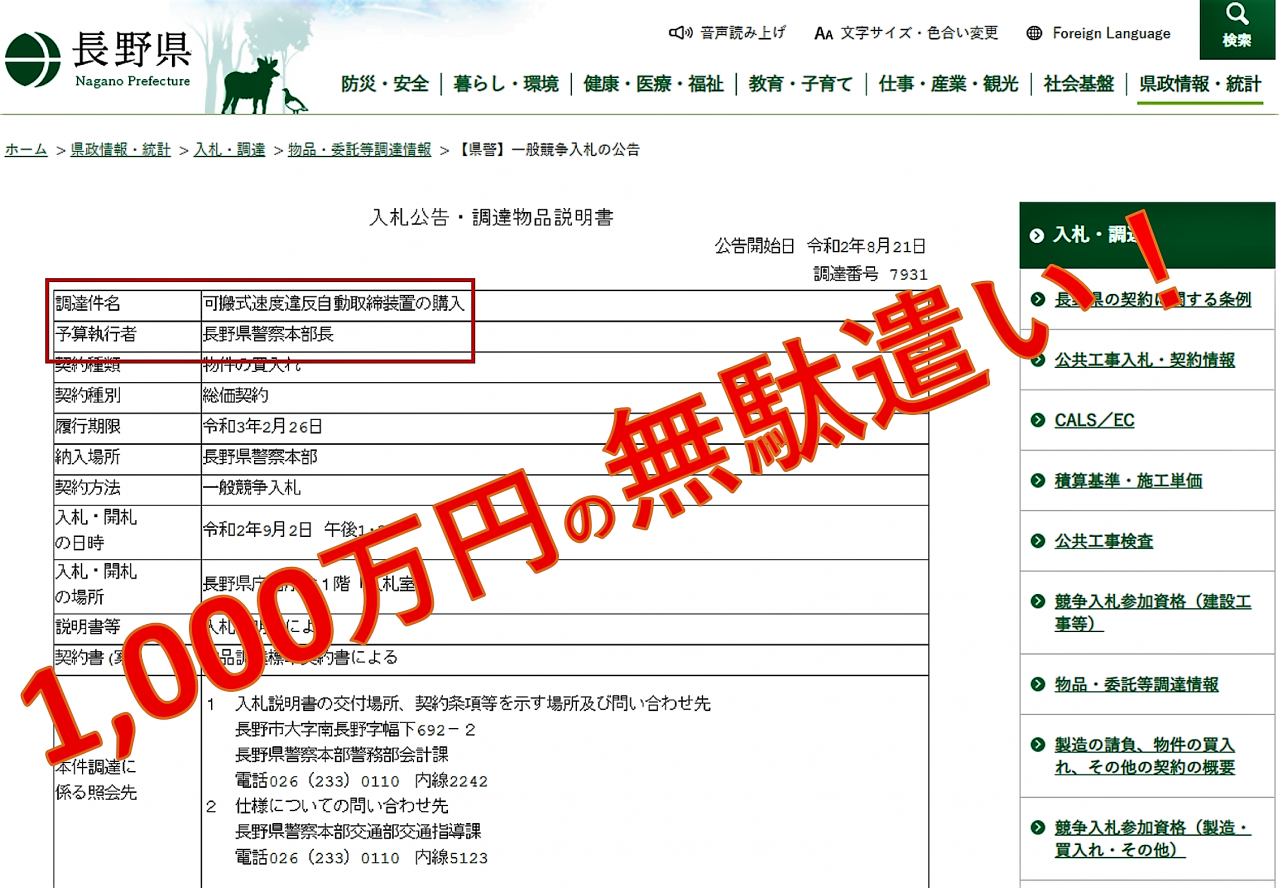Open 競争入札参加資格（建設工事等） link

pos(1152,612)
